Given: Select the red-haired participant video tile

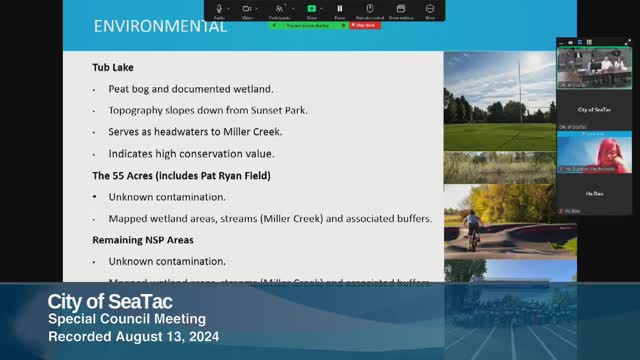Looking at the screenshot, I should 594,152.
